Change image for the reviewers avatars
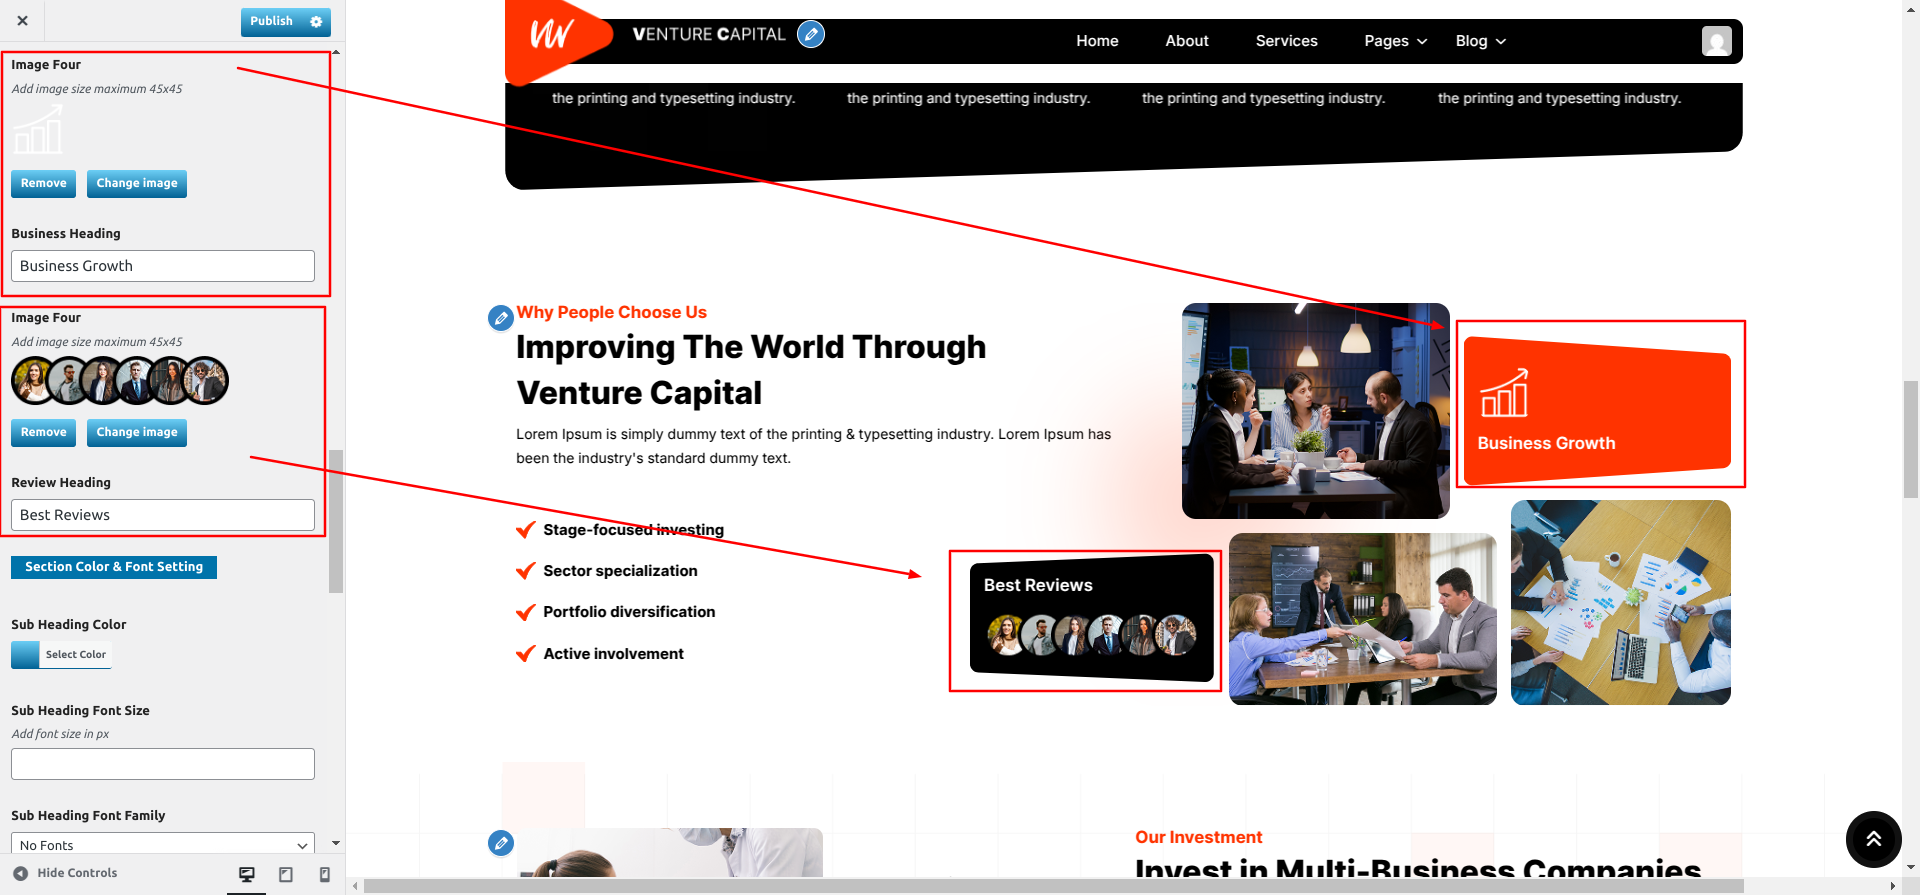Image resolution: width=1920 pixels, height=895 pixels. (137, 432)
